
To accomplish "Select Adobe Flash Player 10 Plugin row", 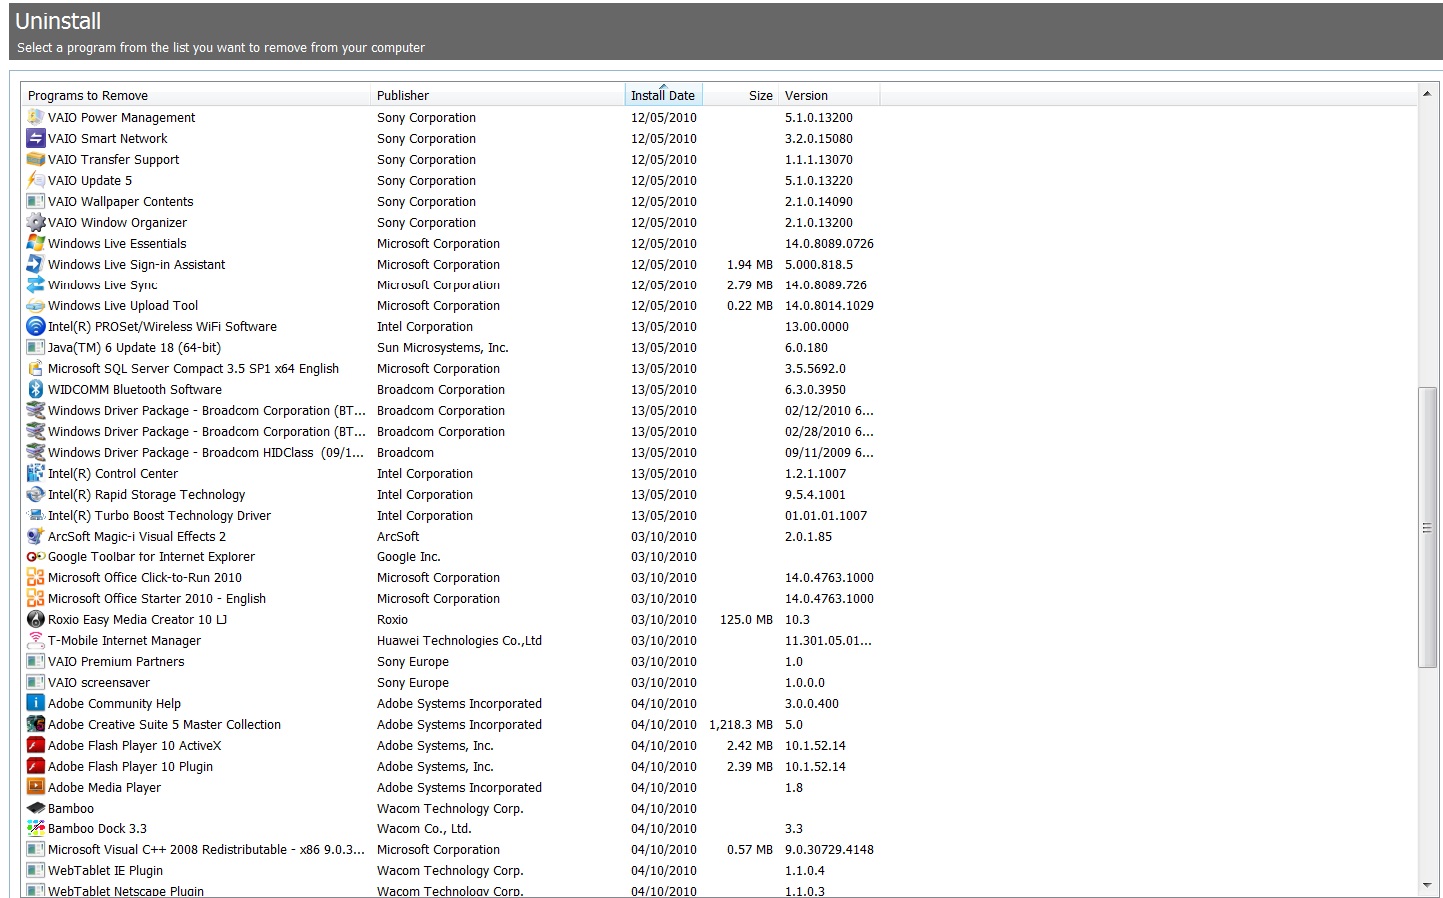I will point(450,766).
